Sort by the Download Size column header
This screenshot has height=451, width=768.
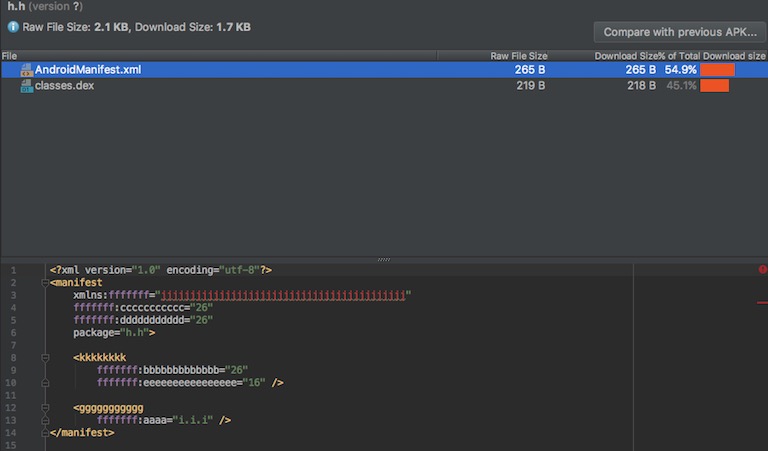pos(625,56)
